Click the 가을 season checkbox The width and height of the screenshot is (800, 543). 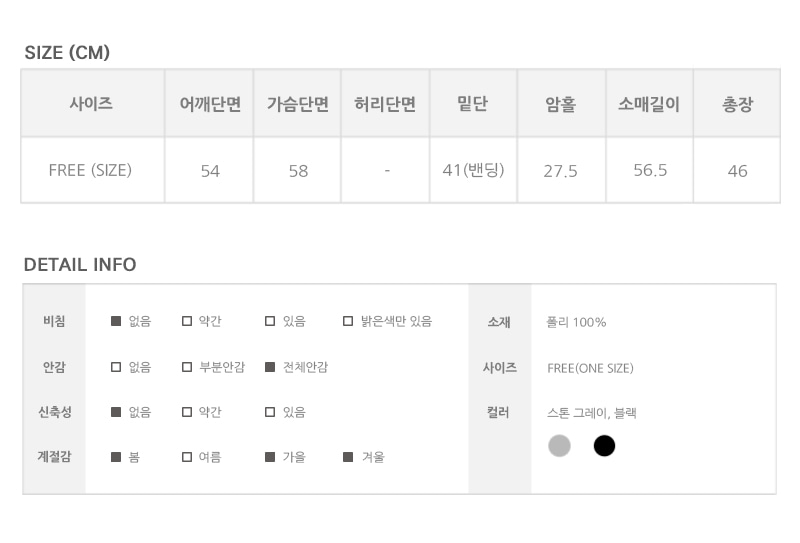point(270,457)
